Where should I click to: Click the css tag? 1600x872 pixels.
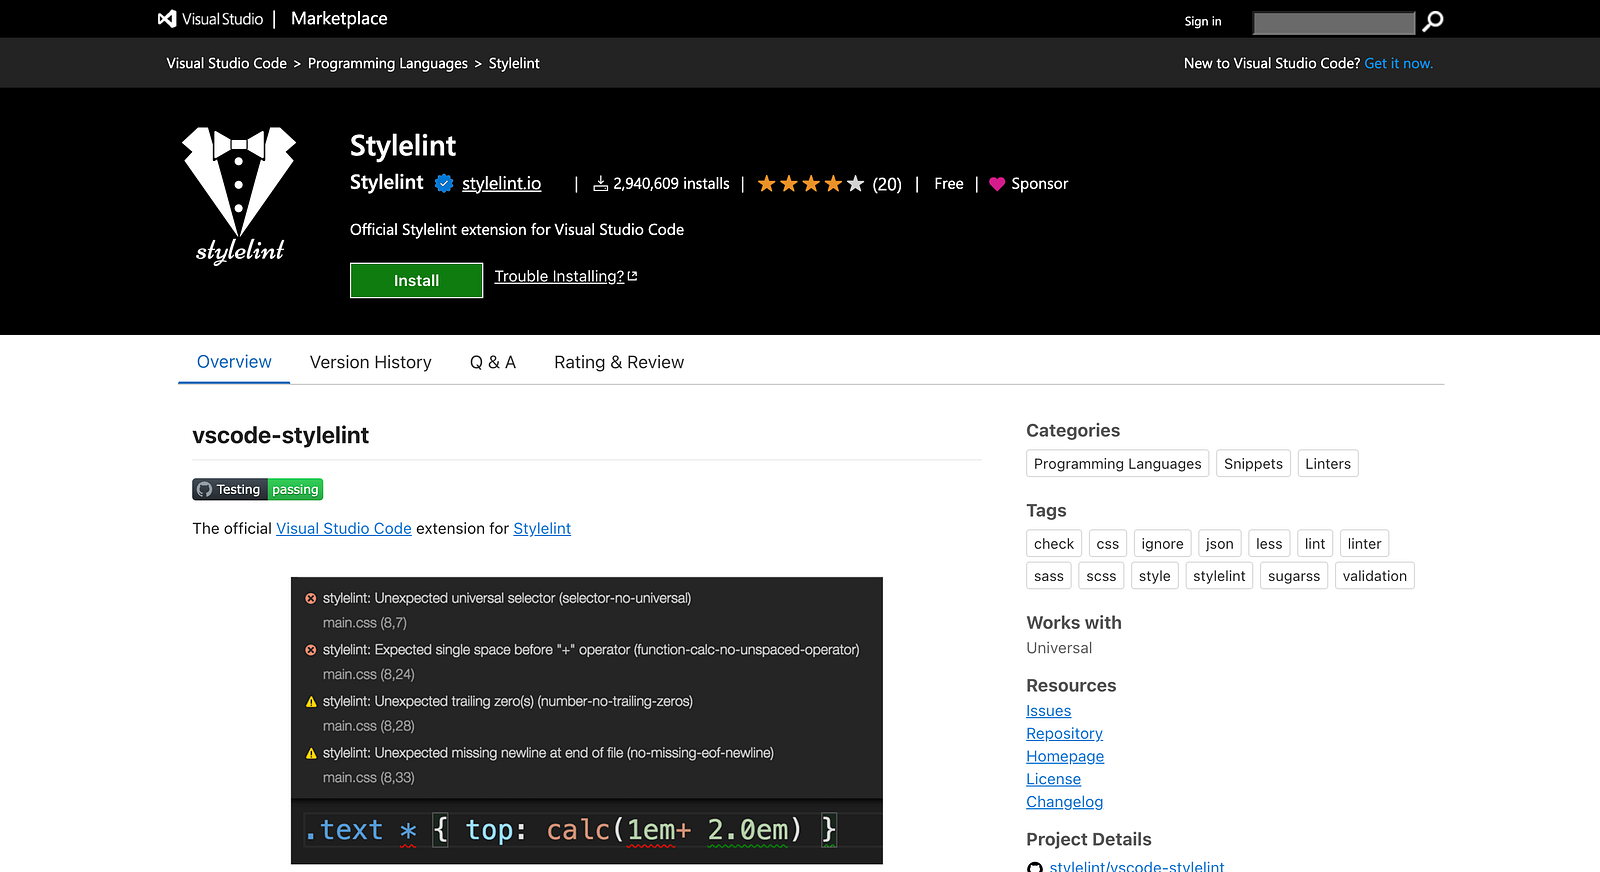pyautogui.click(x=1108, y=544)
